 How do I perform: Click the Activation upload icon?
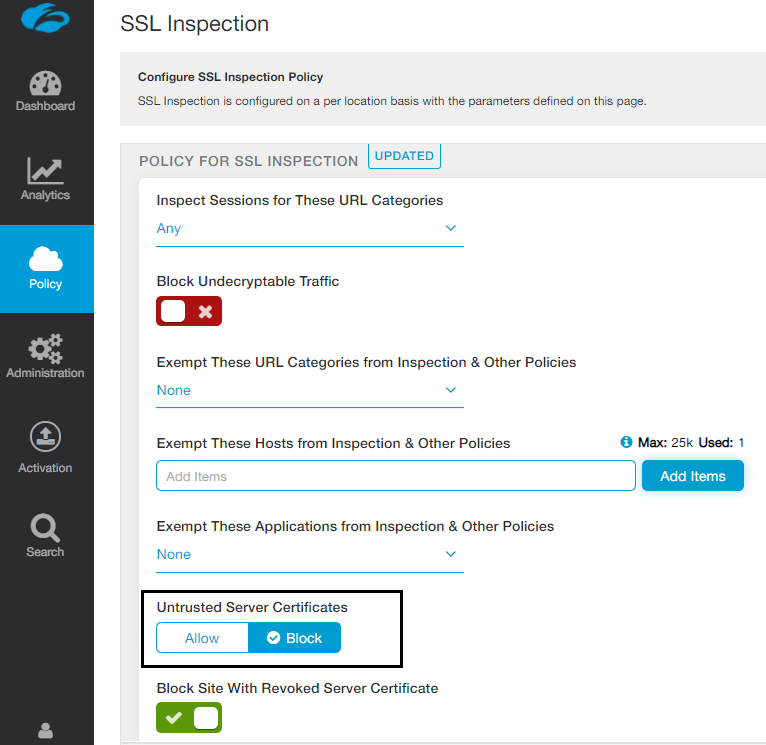tap(45, 437)
